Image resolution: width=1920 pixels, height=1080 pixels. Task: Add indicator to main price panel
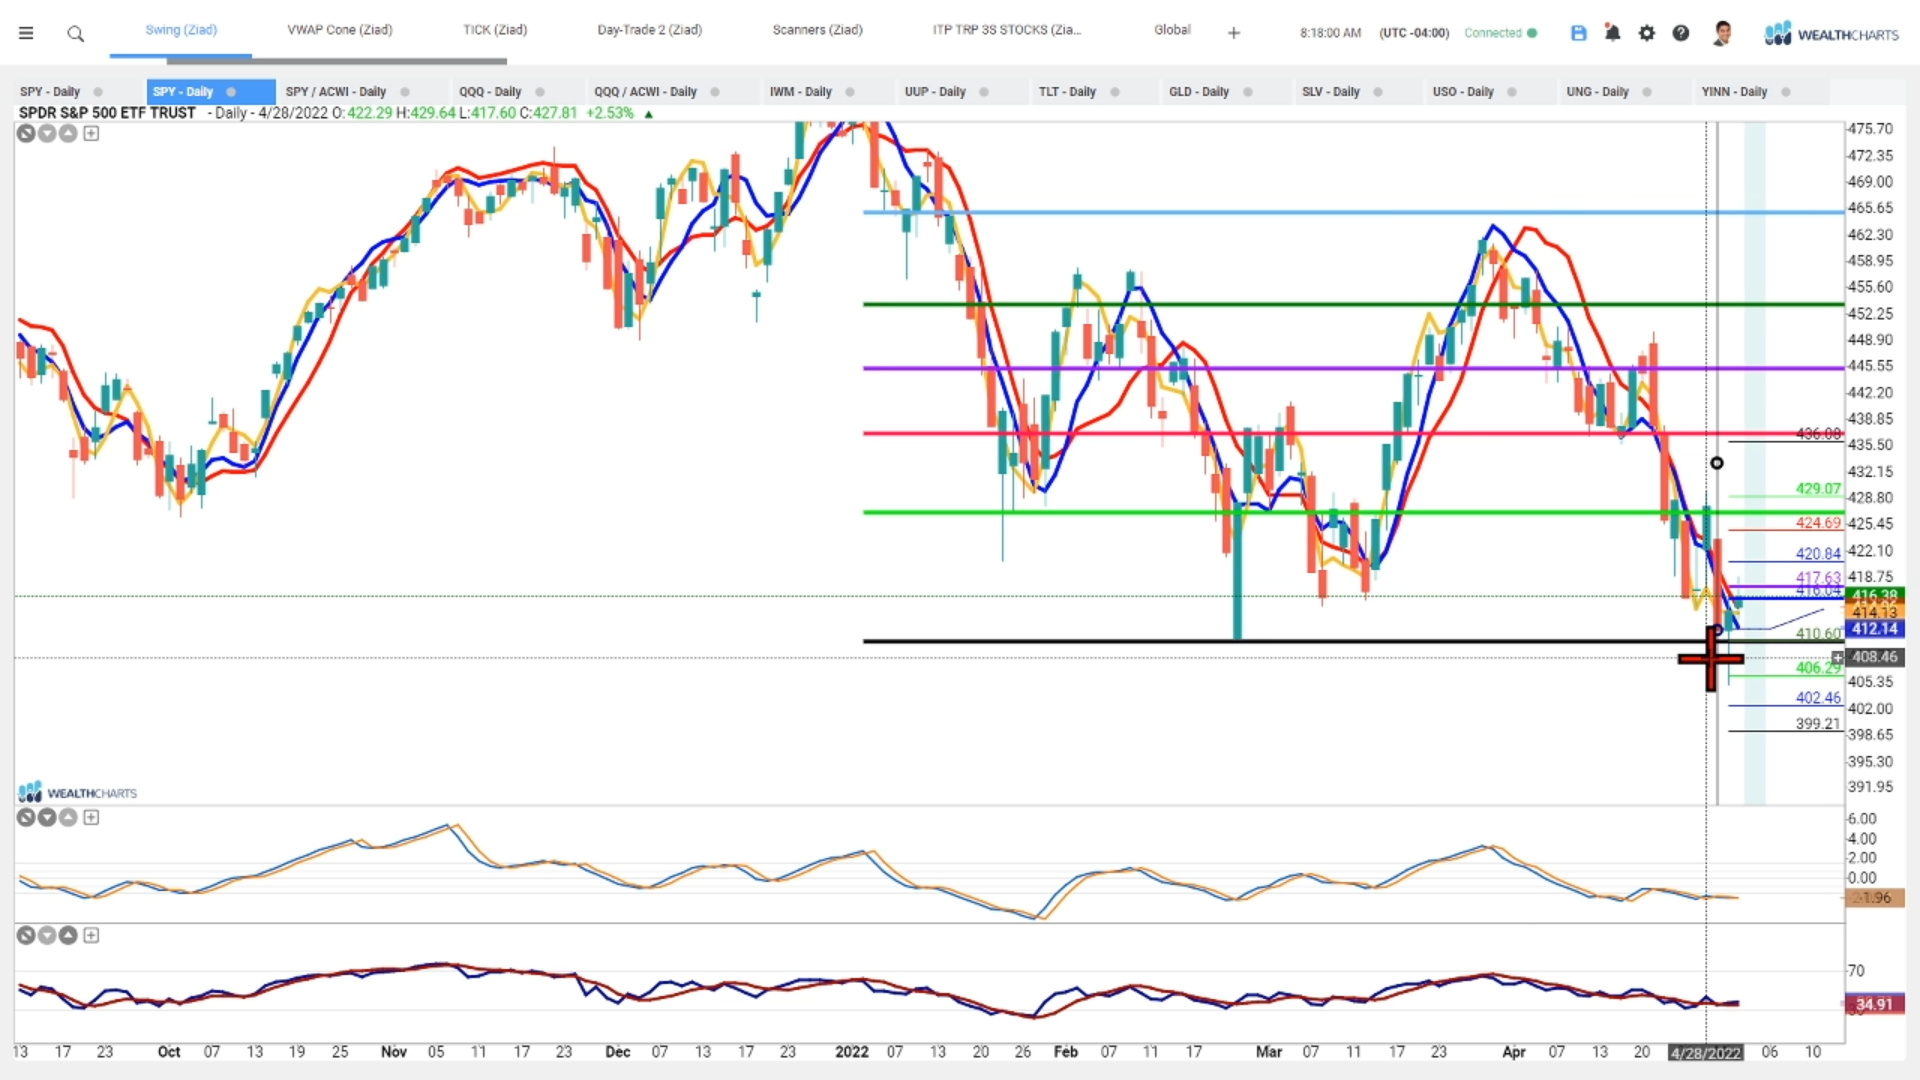point(91,133)
